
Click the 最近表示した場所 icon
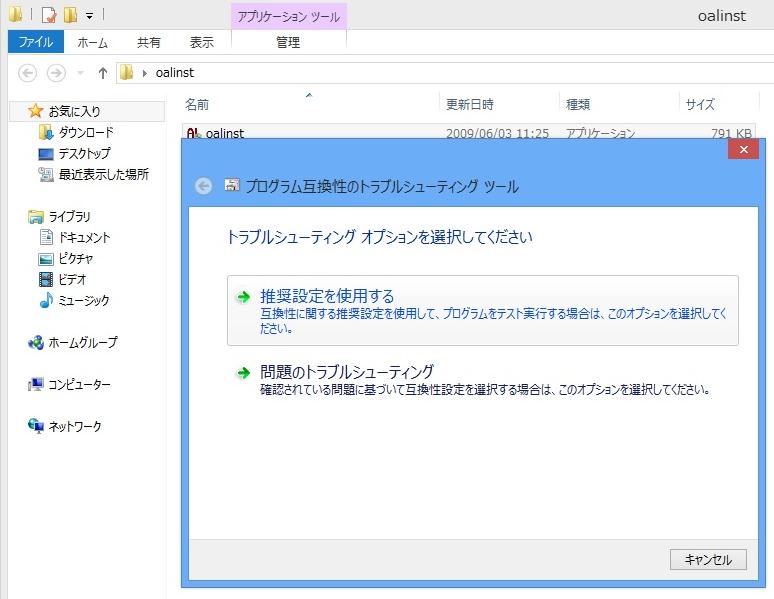[45, 174]
